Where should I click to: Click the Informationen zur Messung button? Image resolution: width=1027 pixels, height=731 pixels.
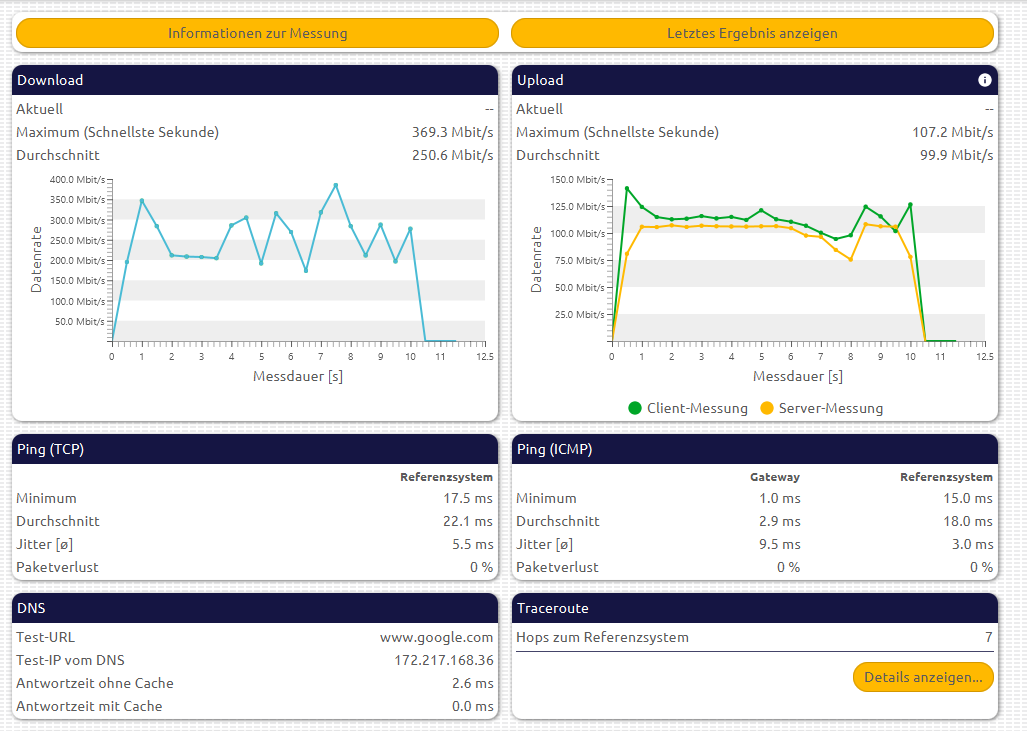(257, 33)
